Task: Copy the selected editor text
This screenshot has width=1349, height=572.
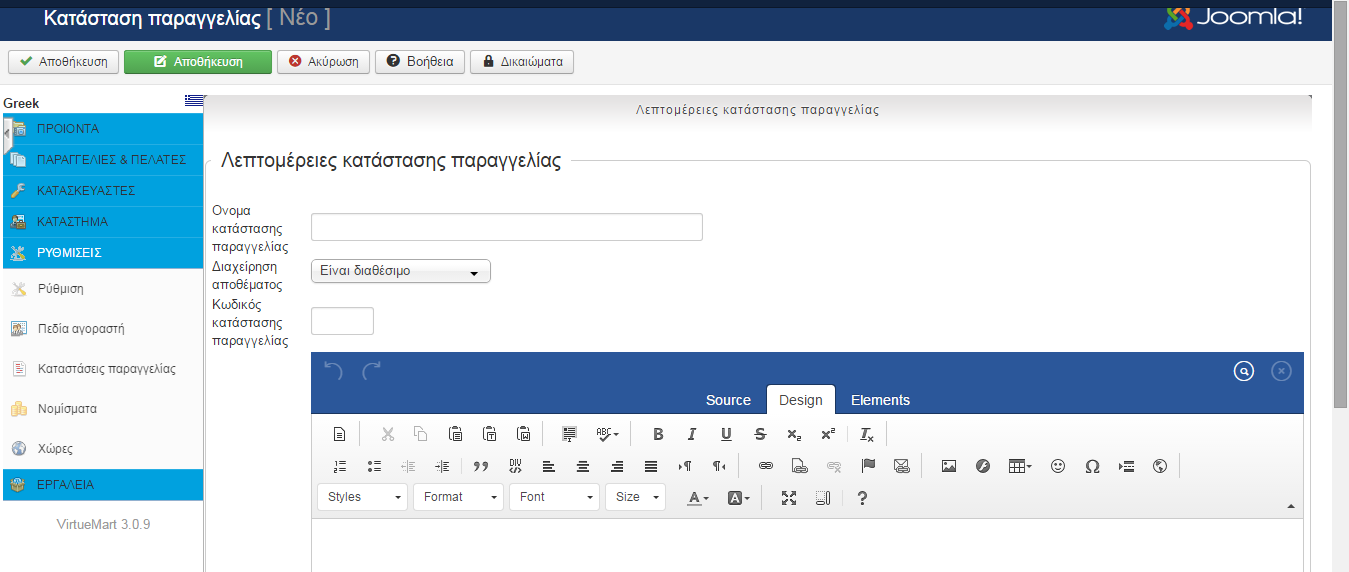Action: pyautogui.click(x=421, y=434)
